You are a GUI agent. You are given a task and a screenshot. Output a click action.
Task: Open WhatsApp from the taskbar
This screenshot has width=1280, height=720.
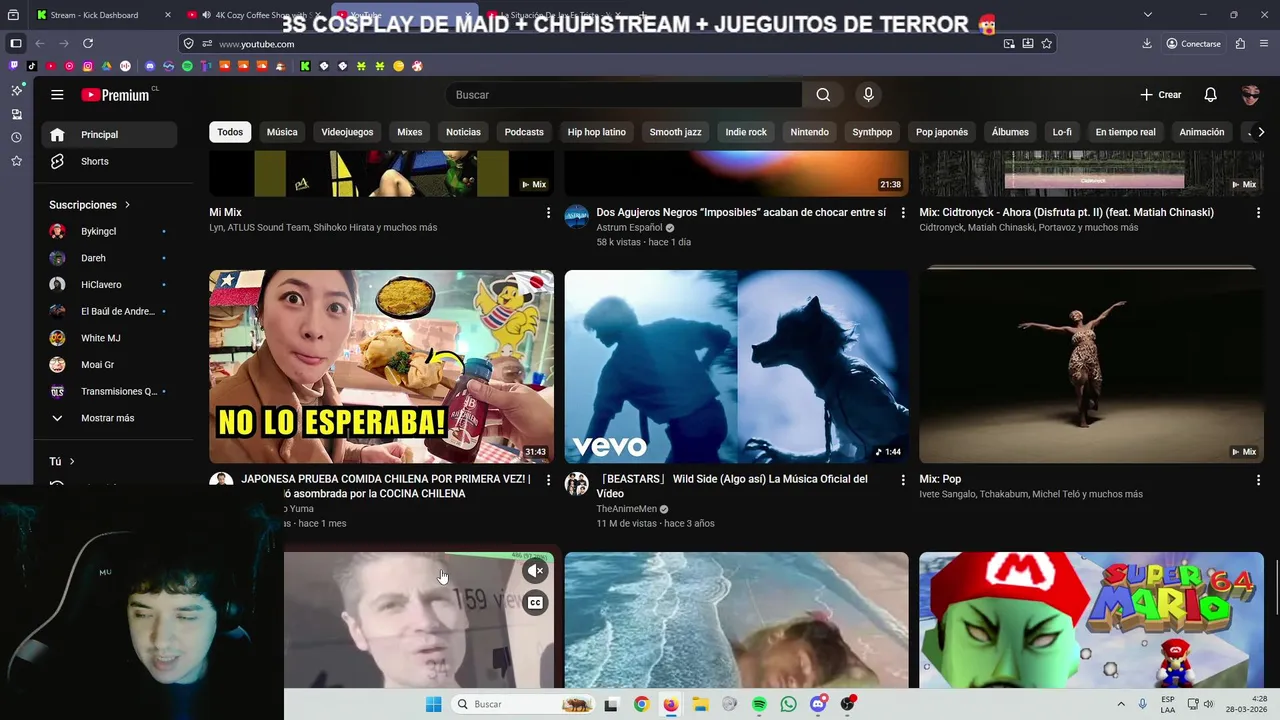(788, 704)
